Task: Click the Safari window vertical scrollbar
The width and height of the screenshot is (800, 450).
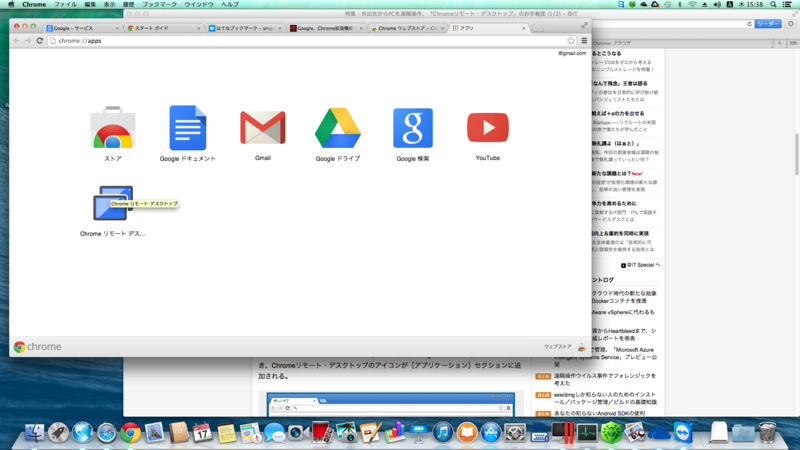Action: coord(797,154)
